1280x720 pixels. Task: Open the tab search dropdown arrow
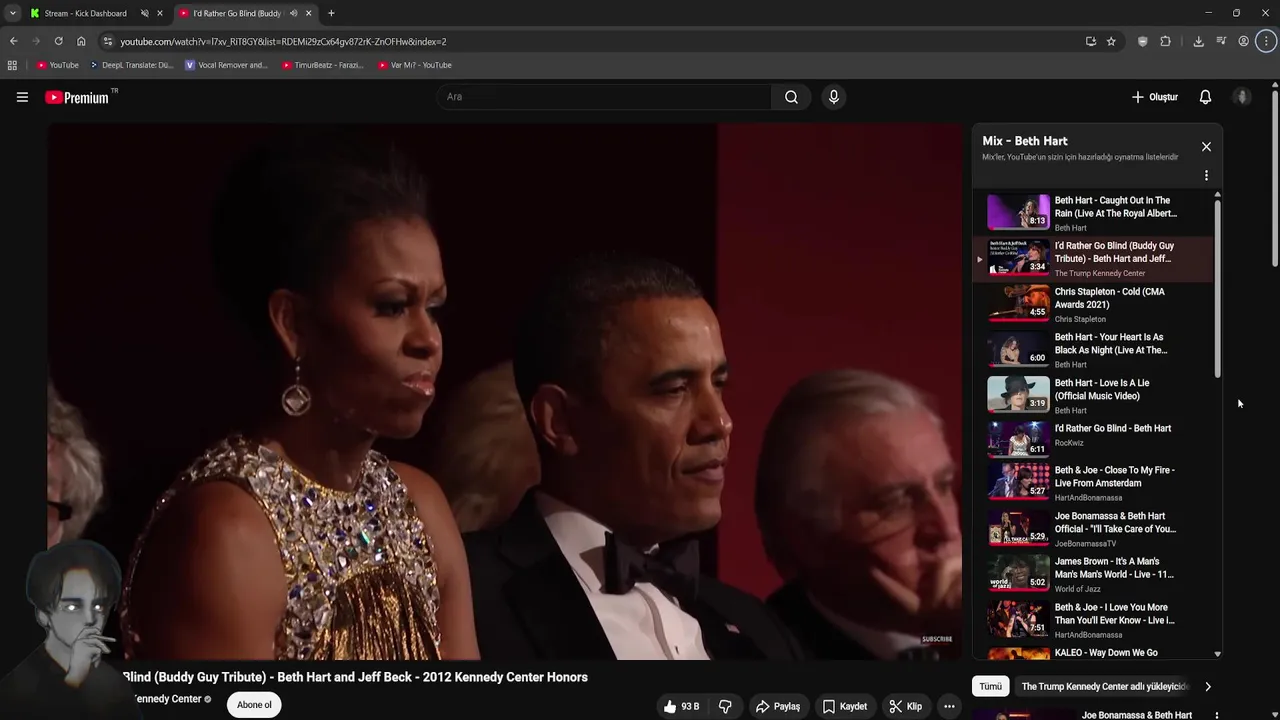tap(12, 13)
